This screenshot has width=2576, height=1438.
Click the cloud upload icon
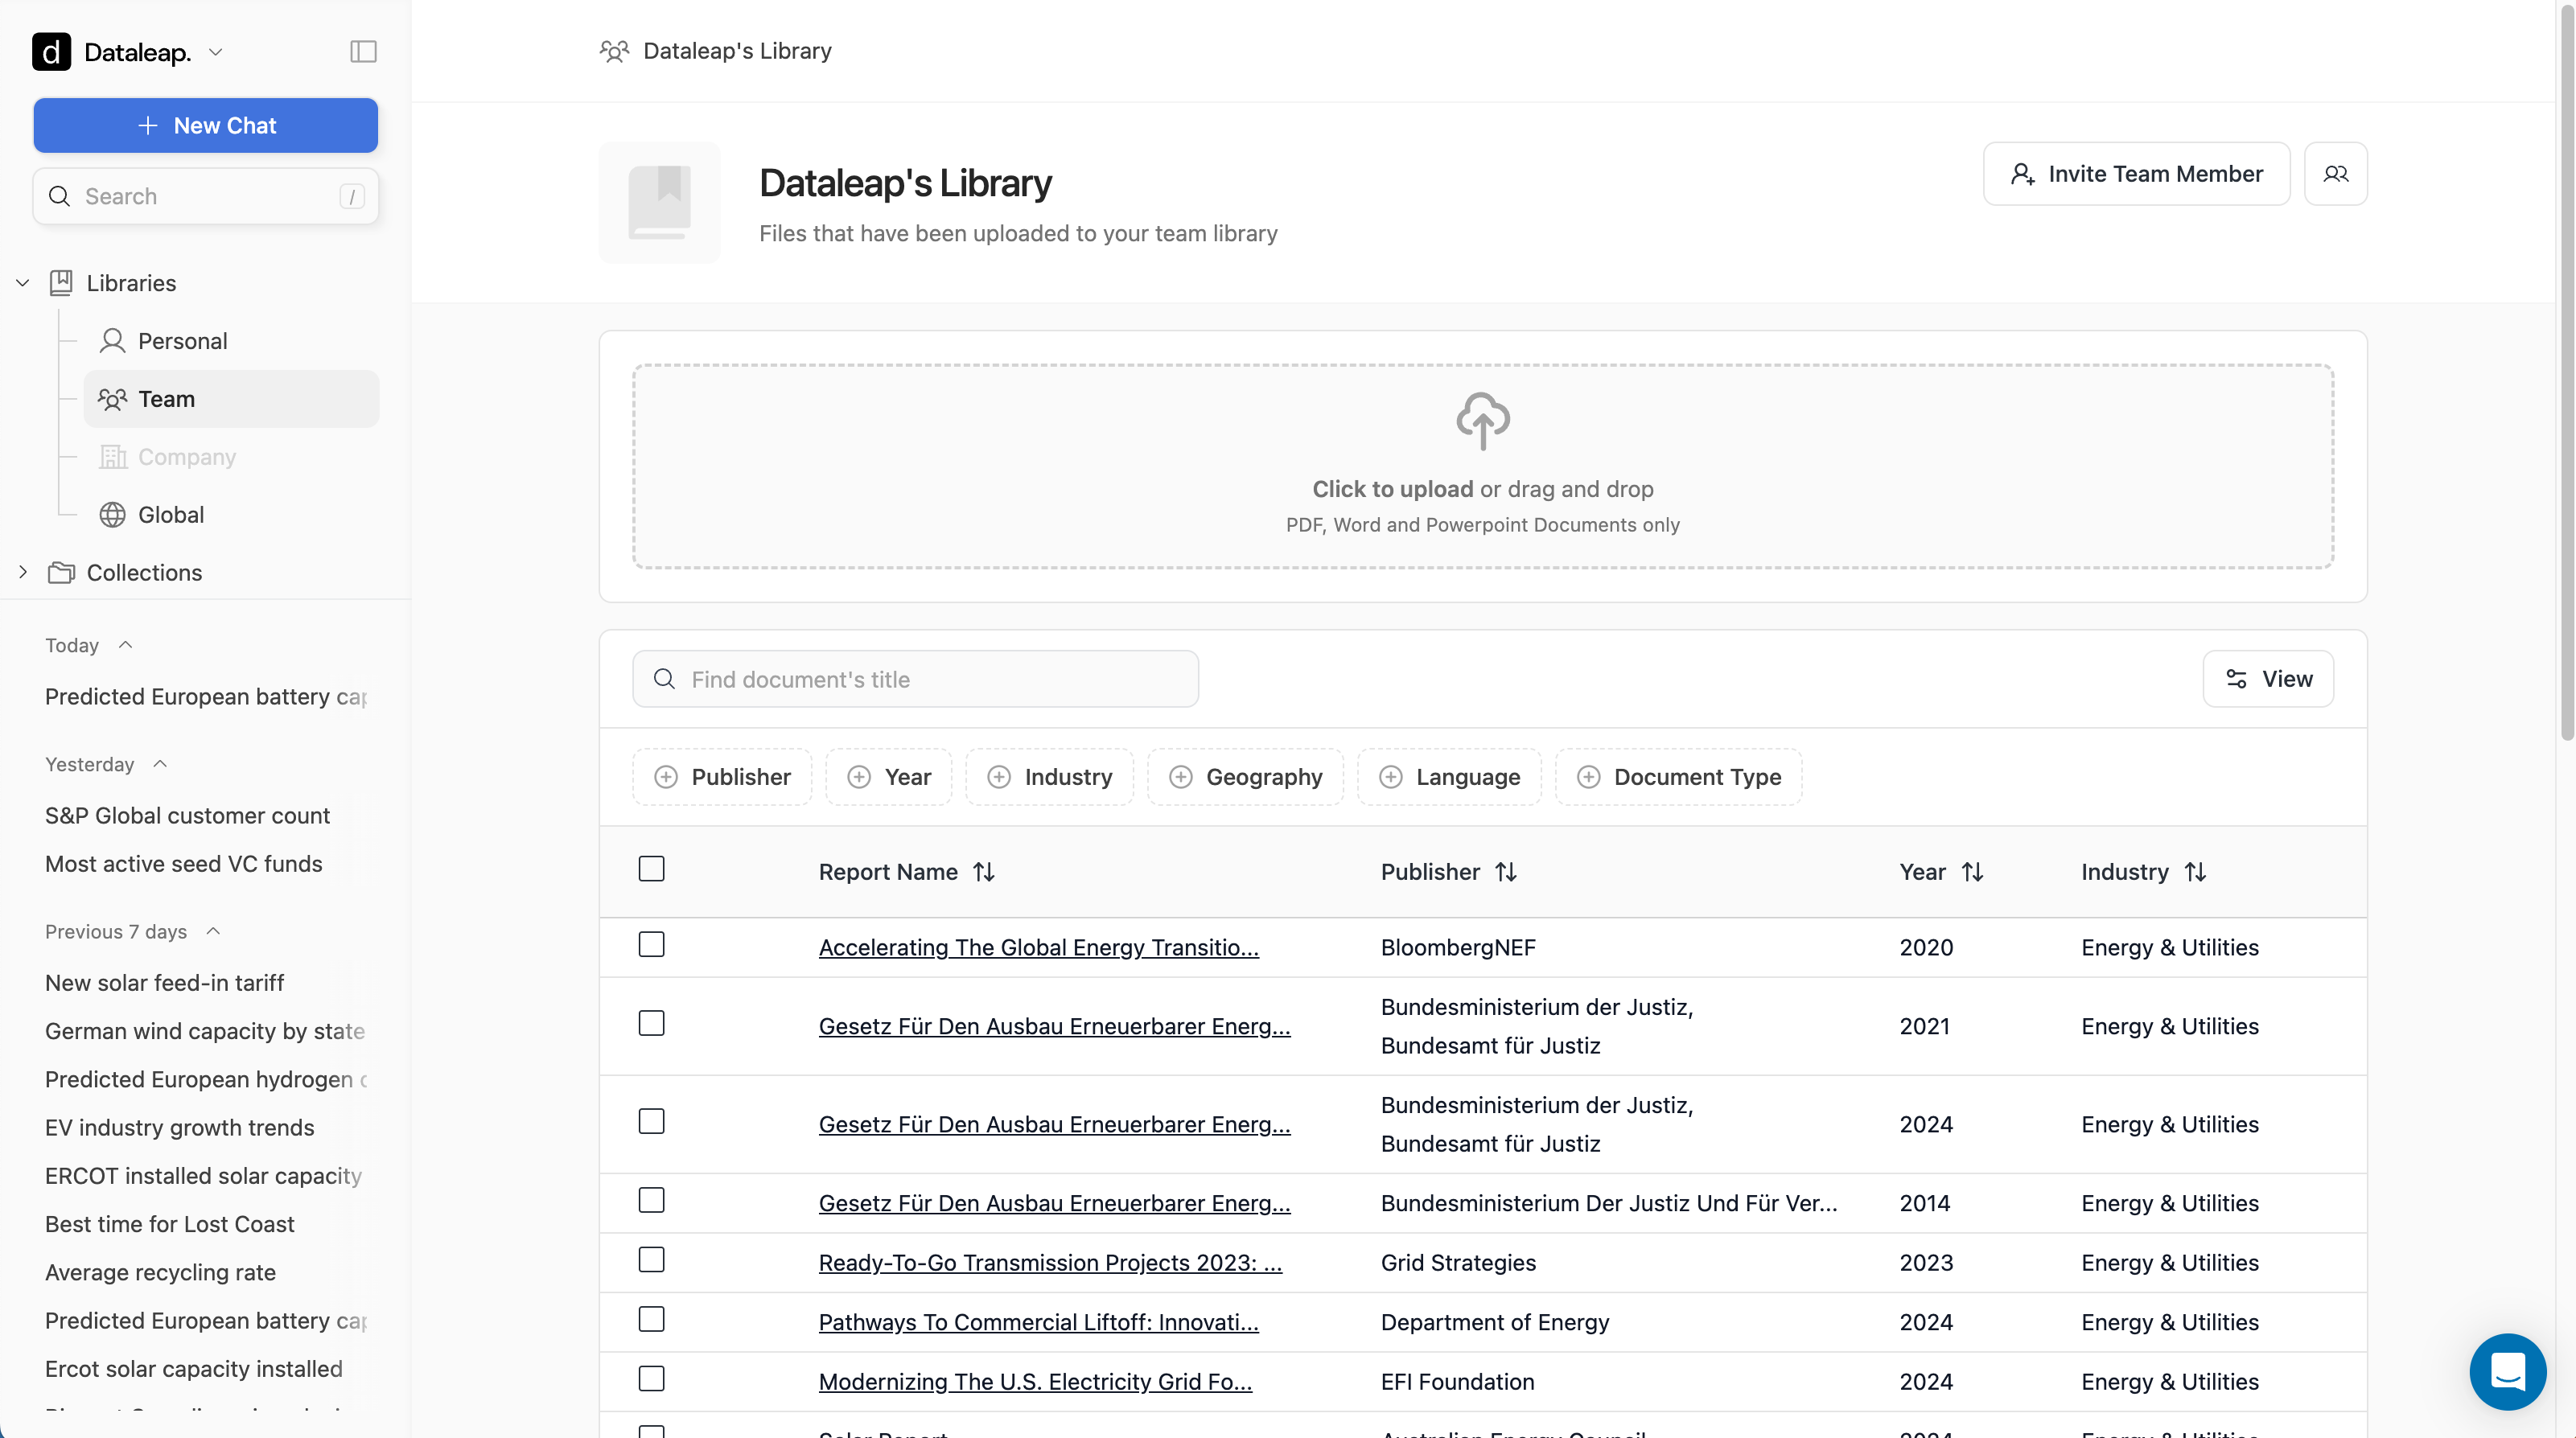(1482, 420)
